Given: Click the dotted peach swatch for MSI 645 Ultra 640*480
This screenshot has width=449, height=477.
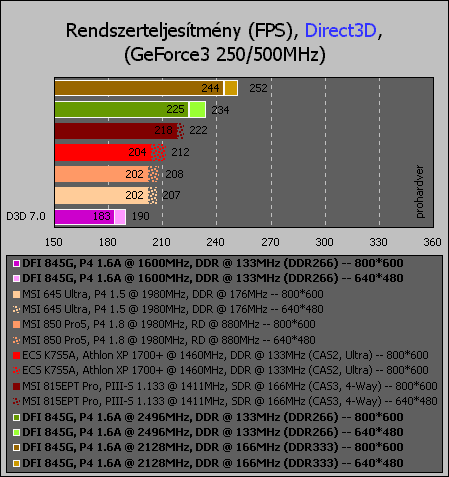Looking at the screenshot, I should coord(16,310).
